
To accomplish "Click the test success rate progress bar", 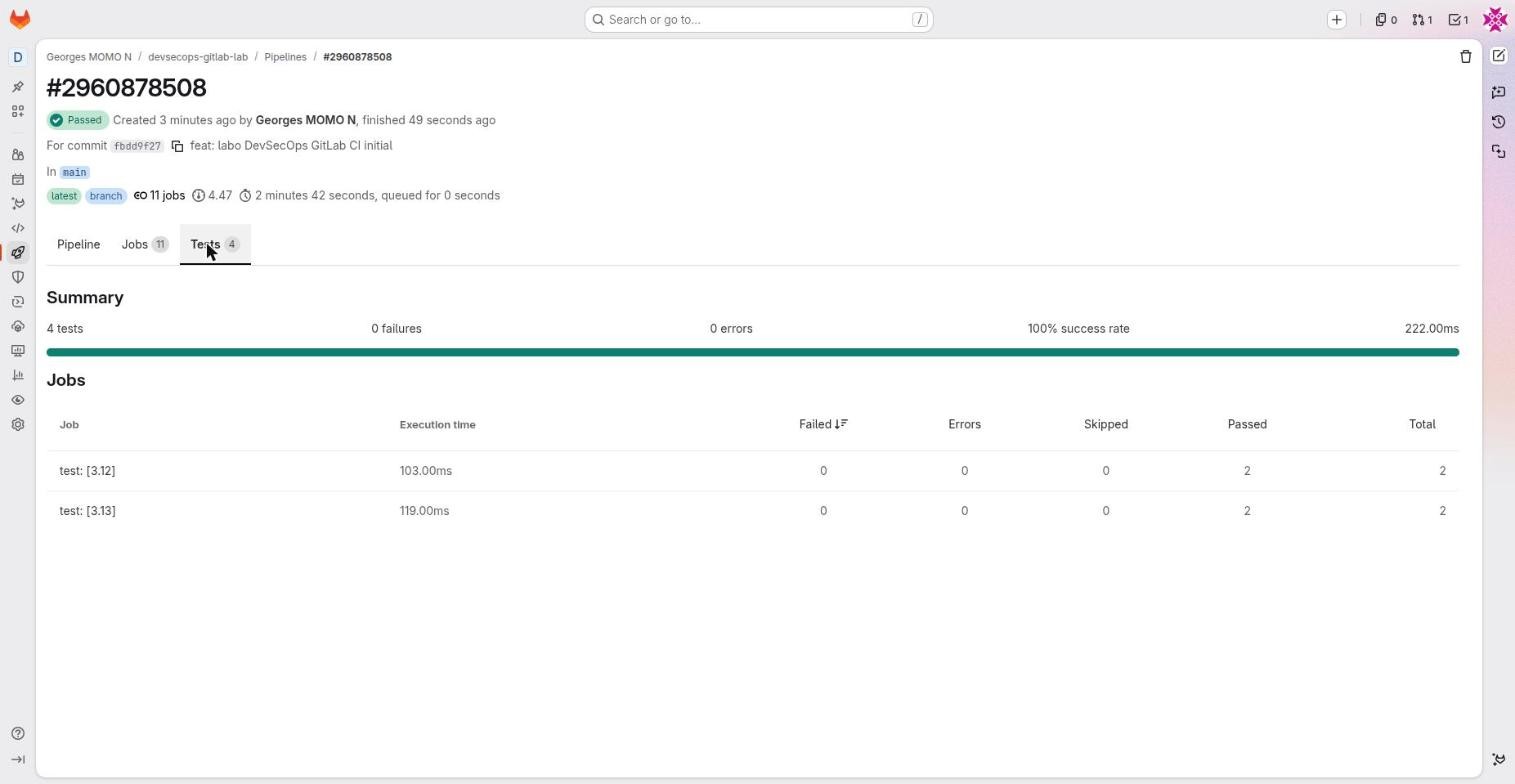I will (x=753, y=353).
